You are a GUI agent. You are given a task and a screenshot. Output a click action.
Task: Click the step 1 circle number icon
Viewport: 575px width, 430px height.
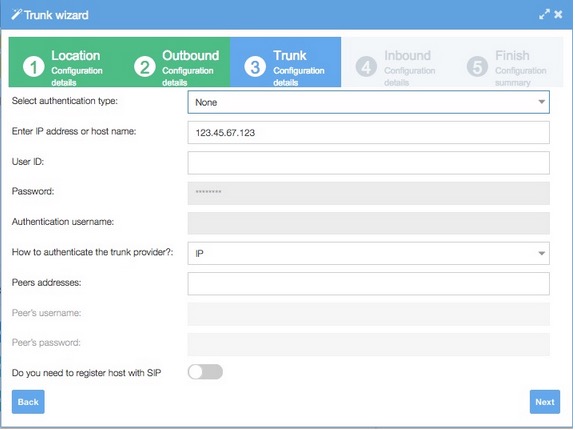33,67
